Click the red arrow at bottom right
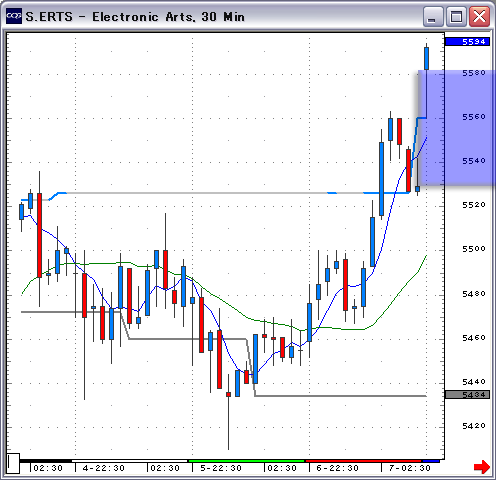This screenshot has height=480, width=496. tap(482, 467)
